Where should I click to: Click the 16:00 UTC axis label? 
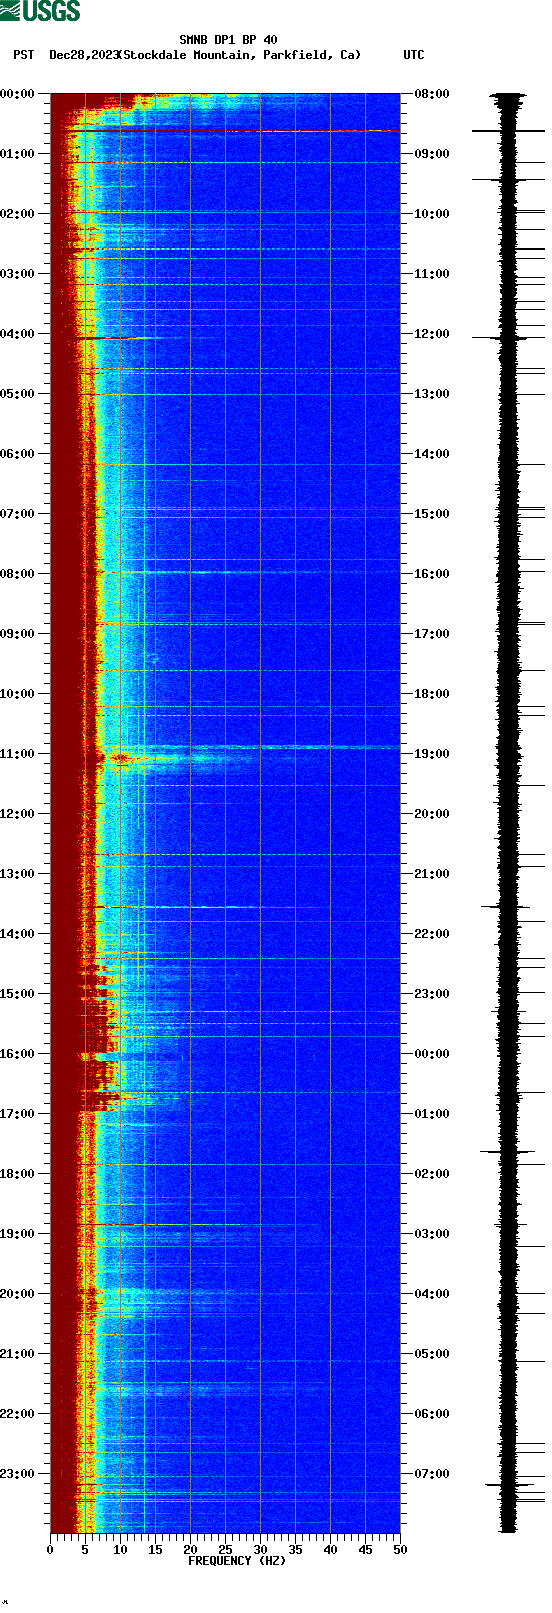[431, 574]
